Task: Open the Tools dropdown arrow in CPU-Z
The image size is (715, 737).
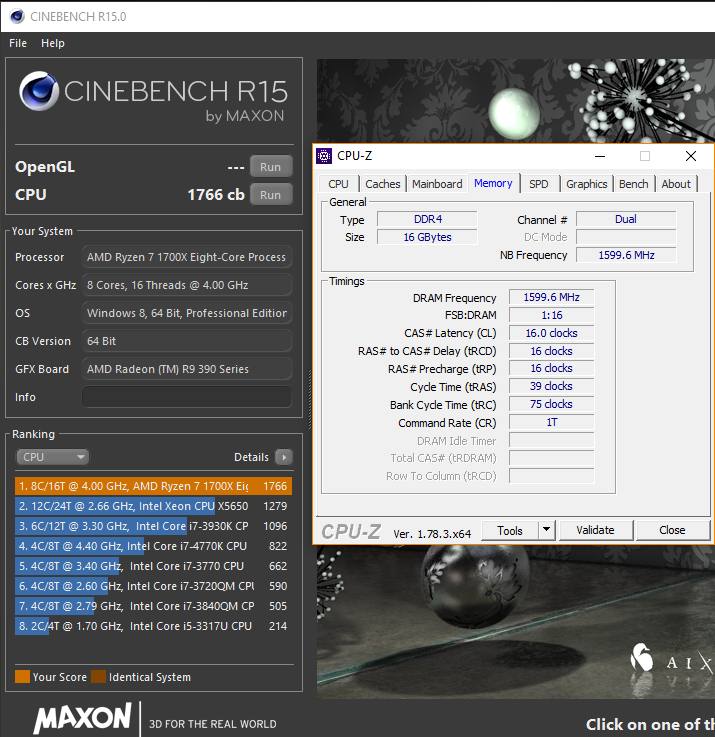Action: tap(546, 530)
